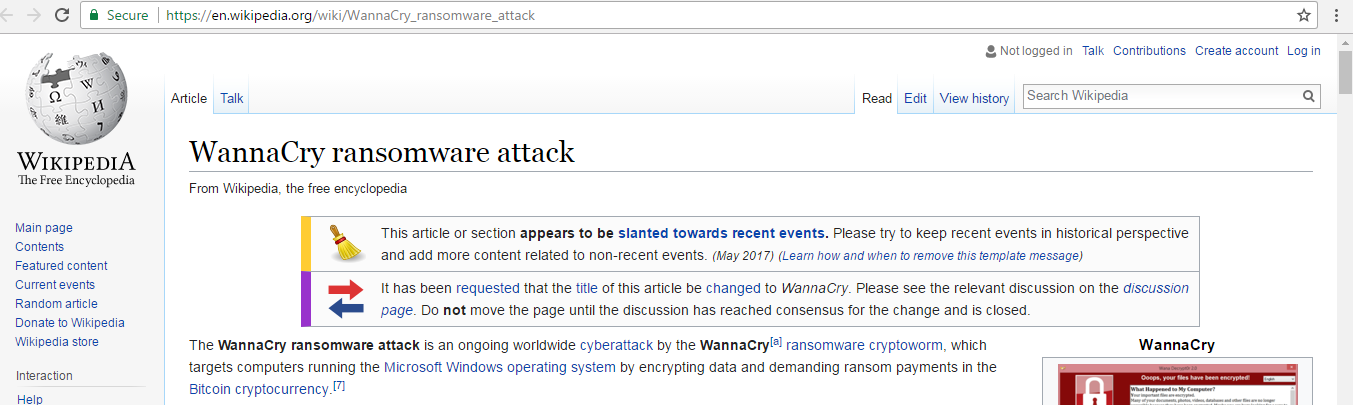Screen dimensions: 1353x405
Task: Open the Contributions link
Action: coord(1149,51)
